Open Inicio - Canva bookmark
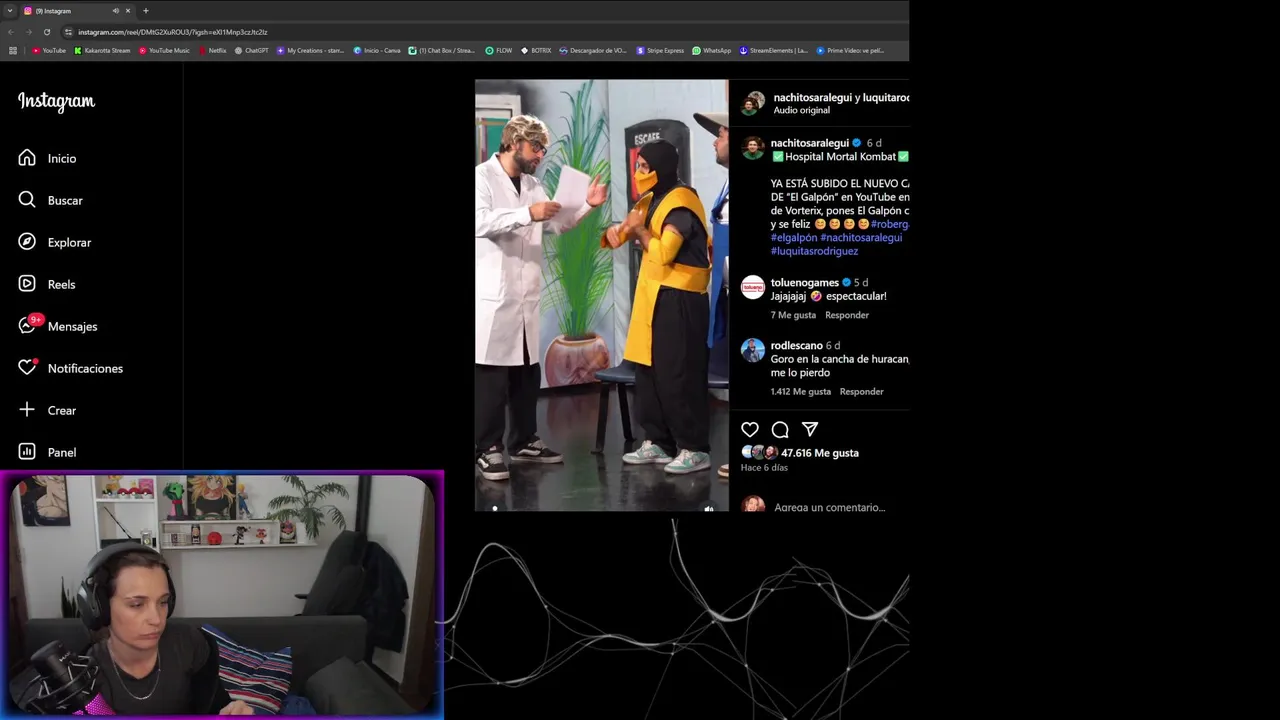Image resolution: width=1280 pixels, height=720 pixels. 377,50
